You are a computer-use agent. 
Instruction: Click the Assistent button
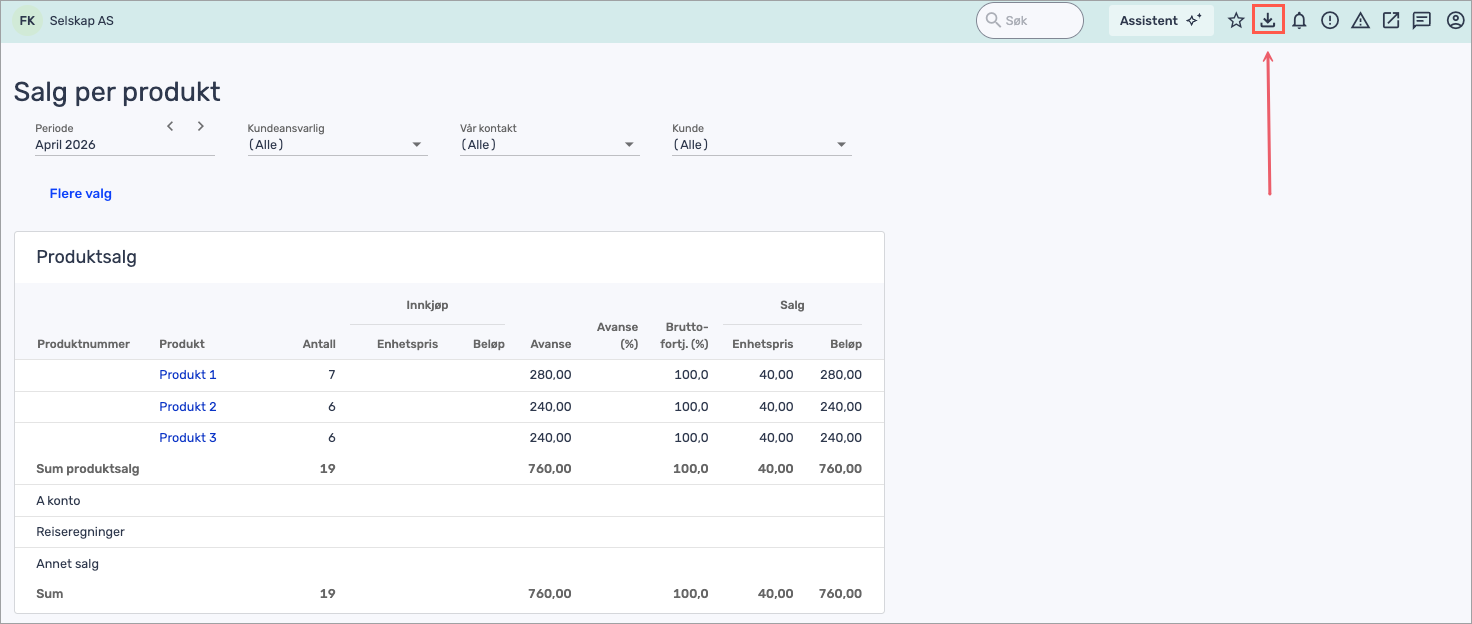[x=1160, y=20]
